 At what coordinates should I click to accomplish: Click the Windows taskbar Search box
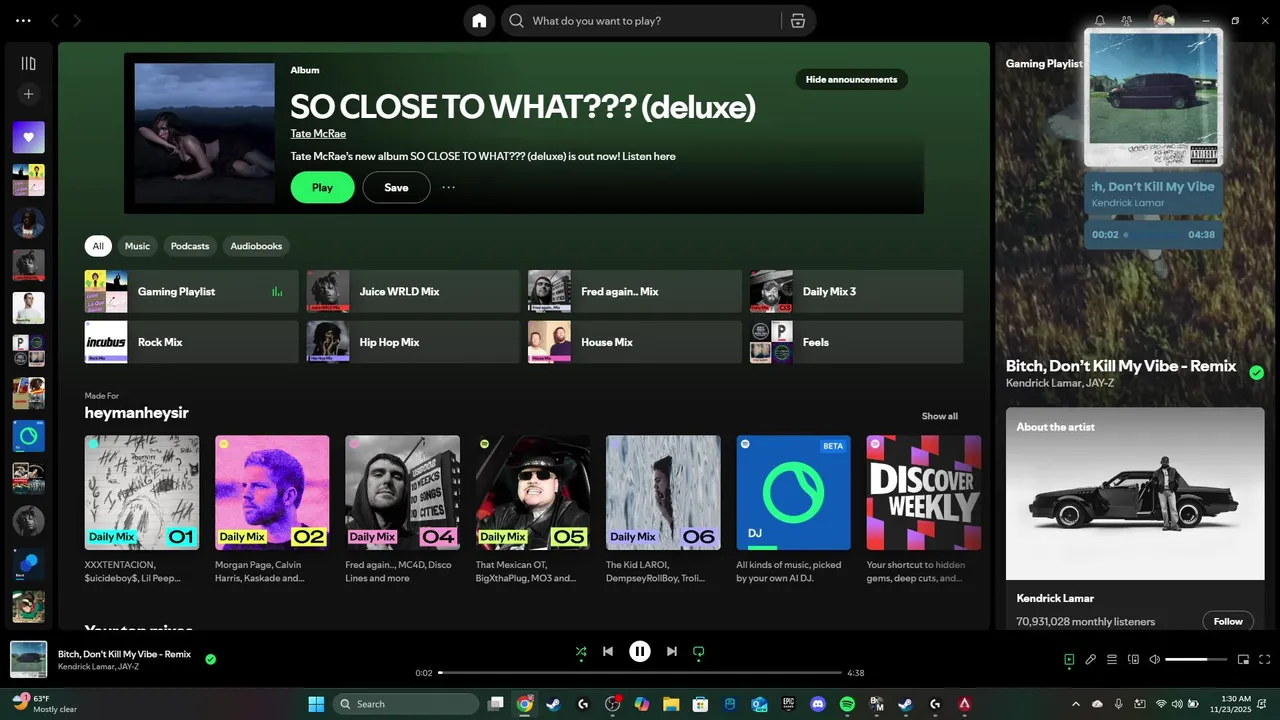406,704
